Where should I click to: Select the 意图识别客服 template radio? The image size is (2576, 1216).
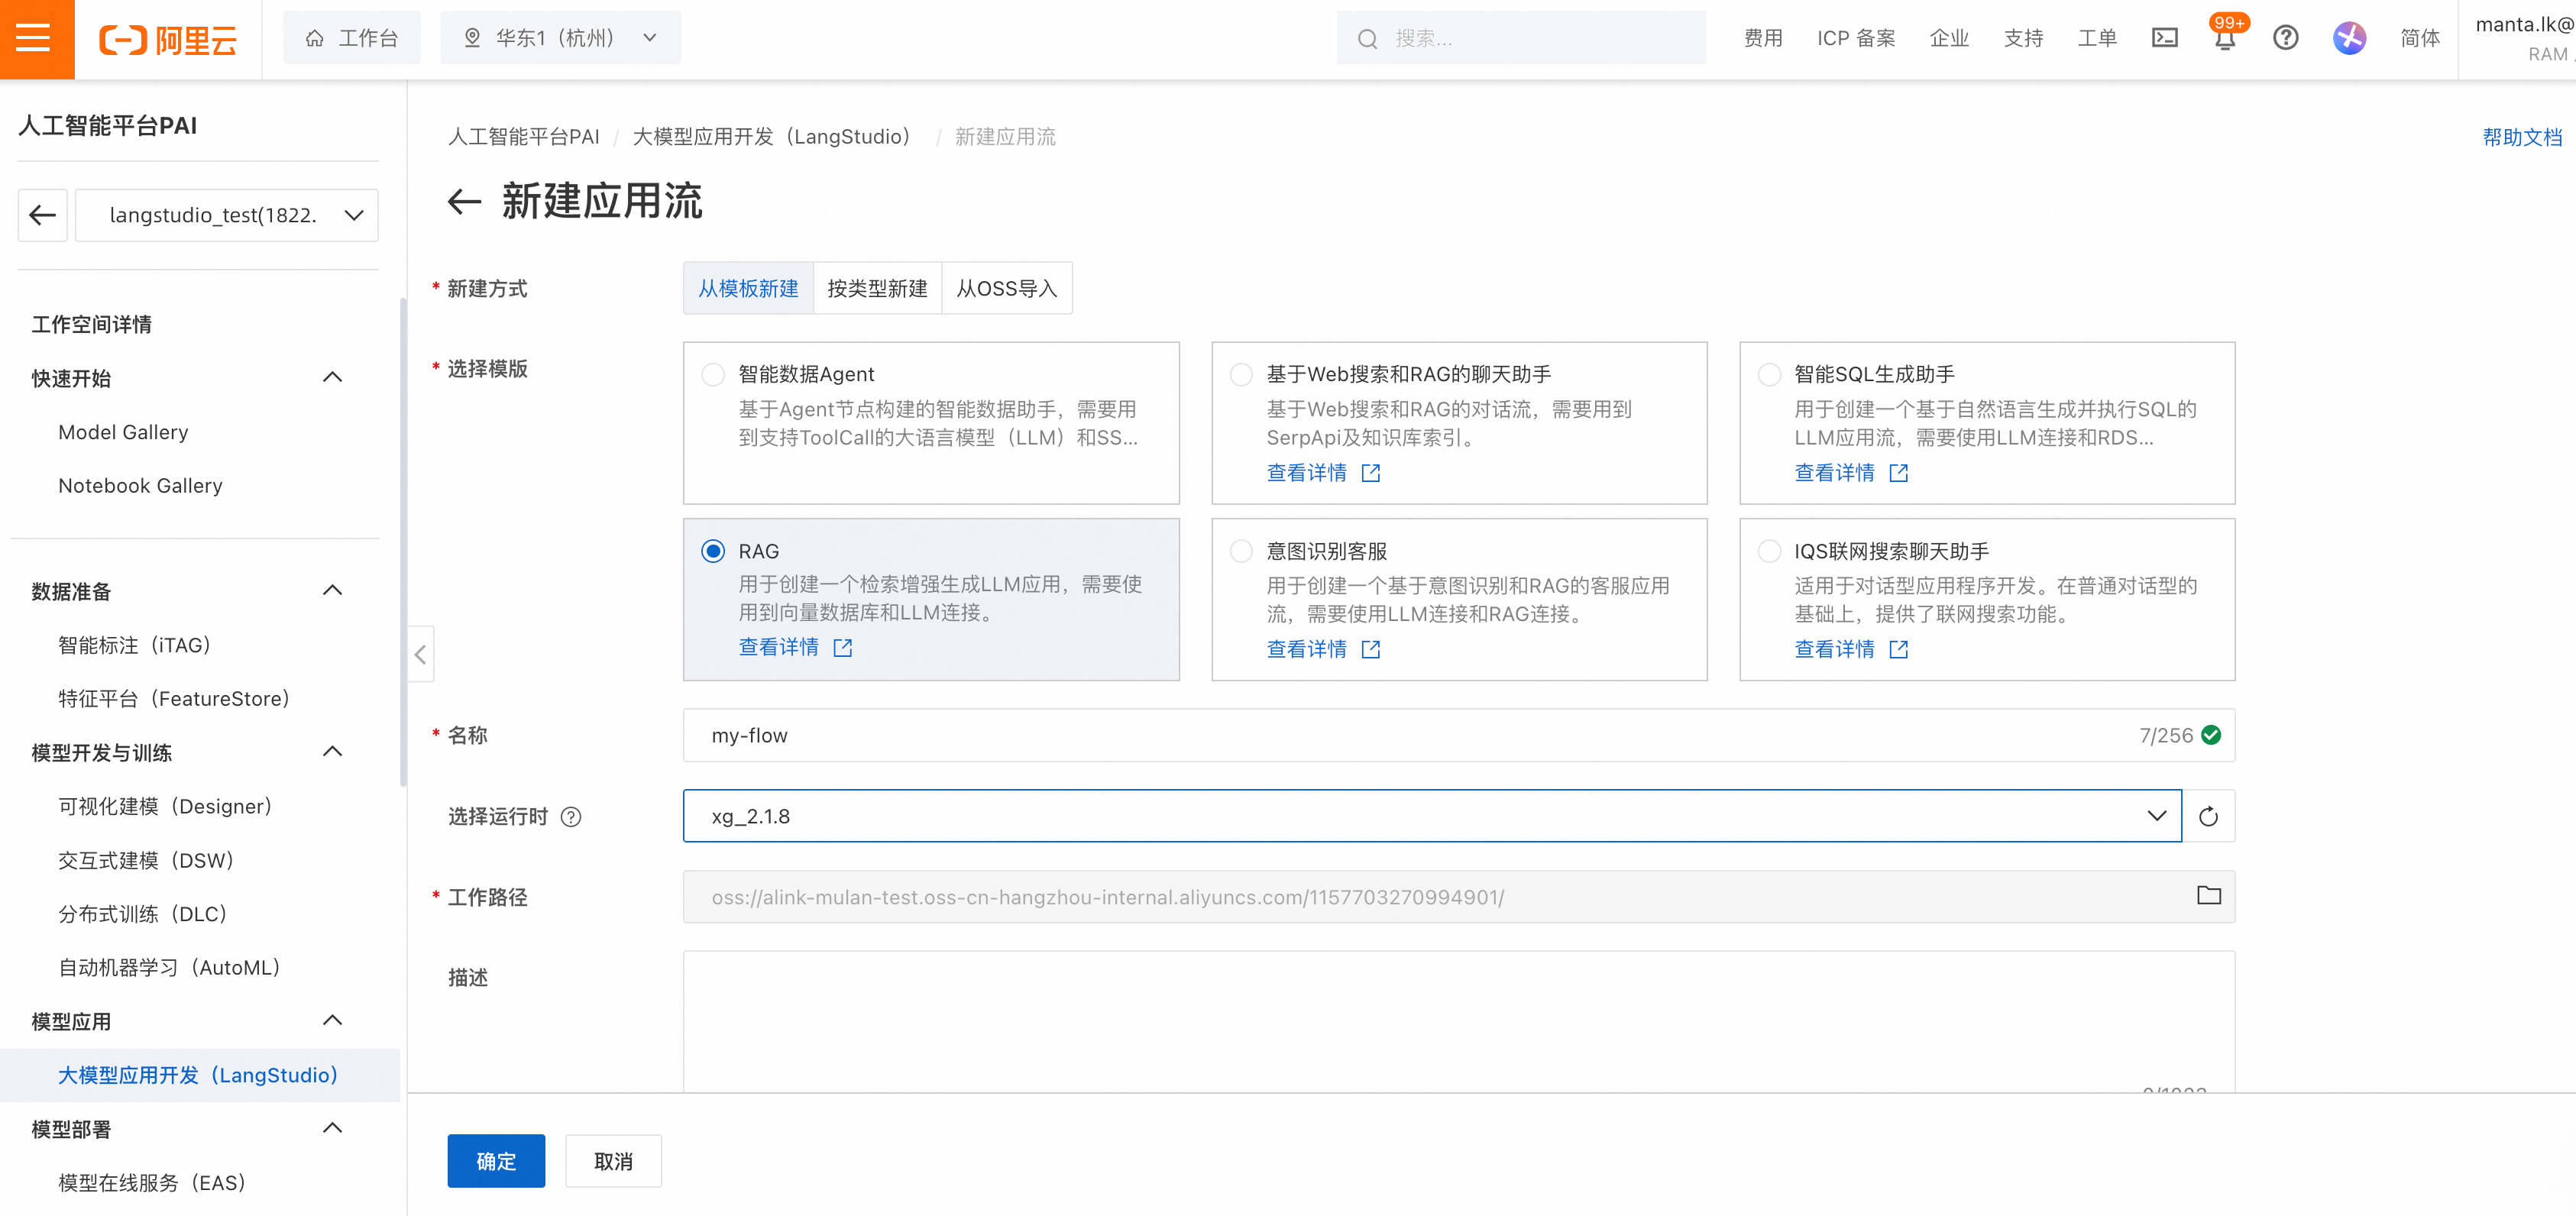[1241, 551]
